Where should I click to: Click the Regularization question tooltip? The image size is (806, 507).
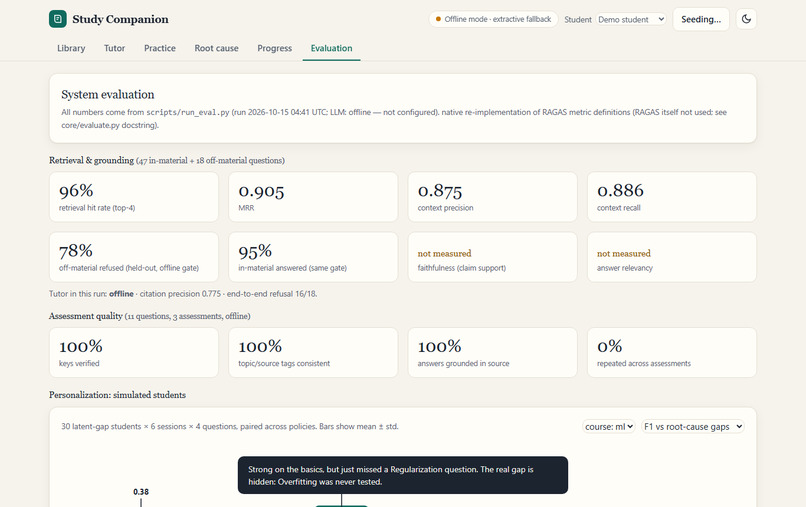click(402, 475)
